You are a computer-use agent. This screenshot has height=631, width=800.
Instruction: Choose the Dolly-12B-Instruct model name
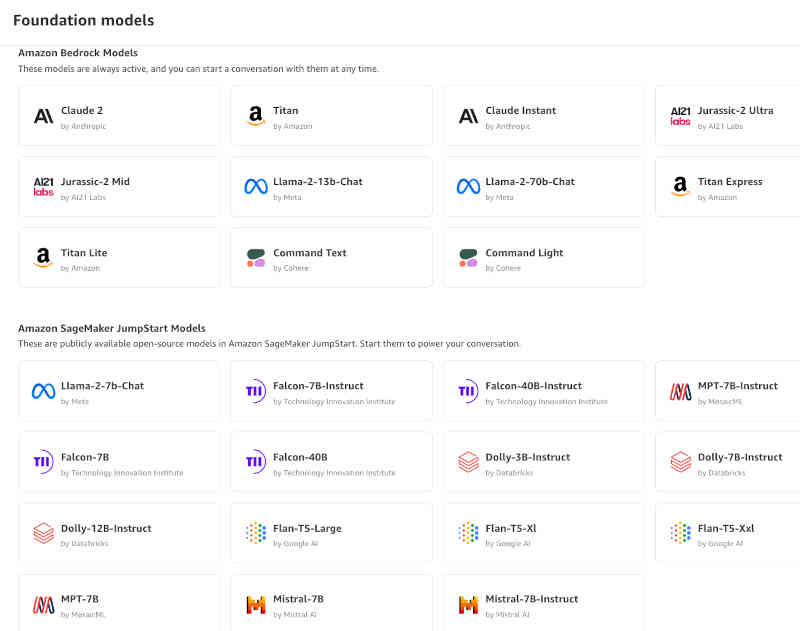click(106, 528)
